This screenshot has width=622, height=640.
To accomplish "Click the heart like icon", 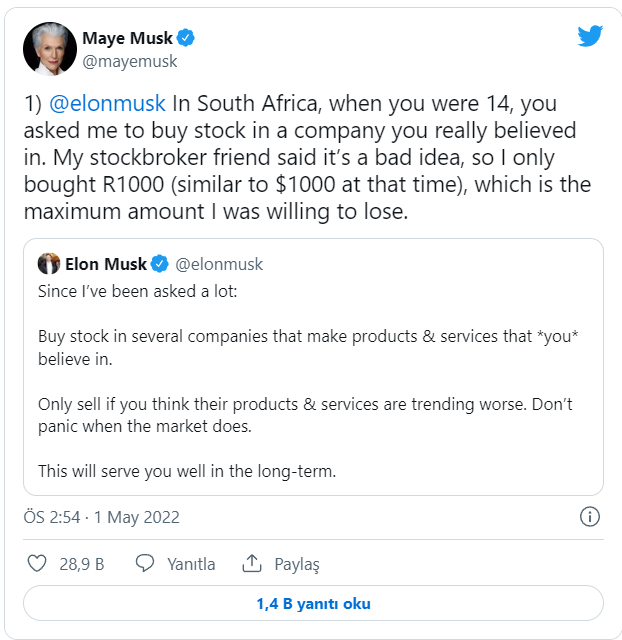I will 38,563.
